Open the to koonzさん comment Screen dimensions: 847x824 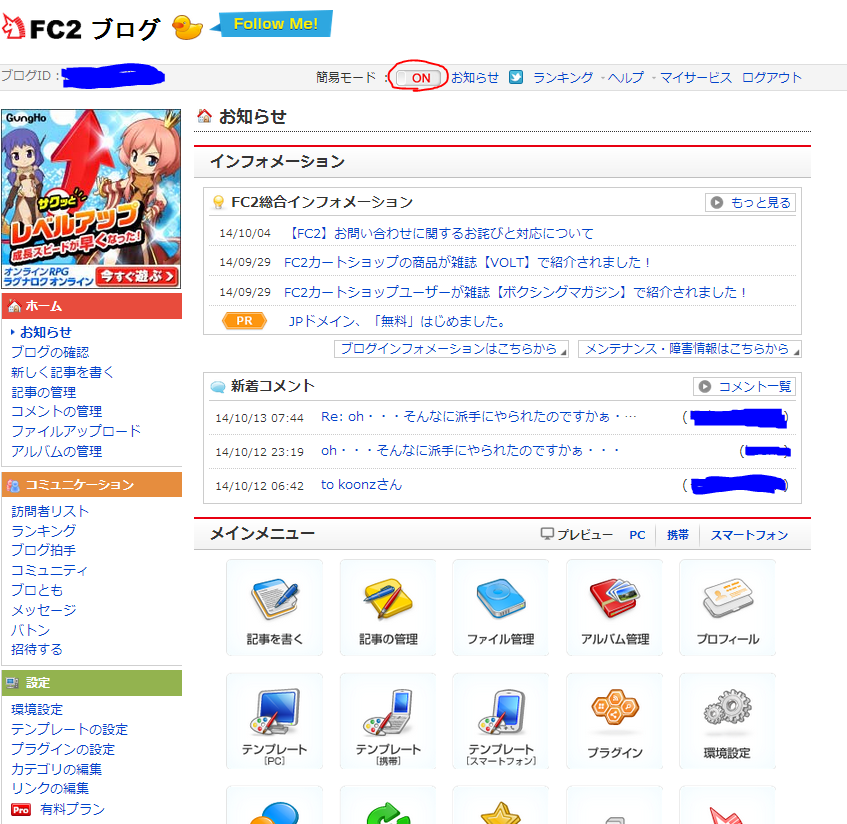pyautogui.click(x=361, y=485)
